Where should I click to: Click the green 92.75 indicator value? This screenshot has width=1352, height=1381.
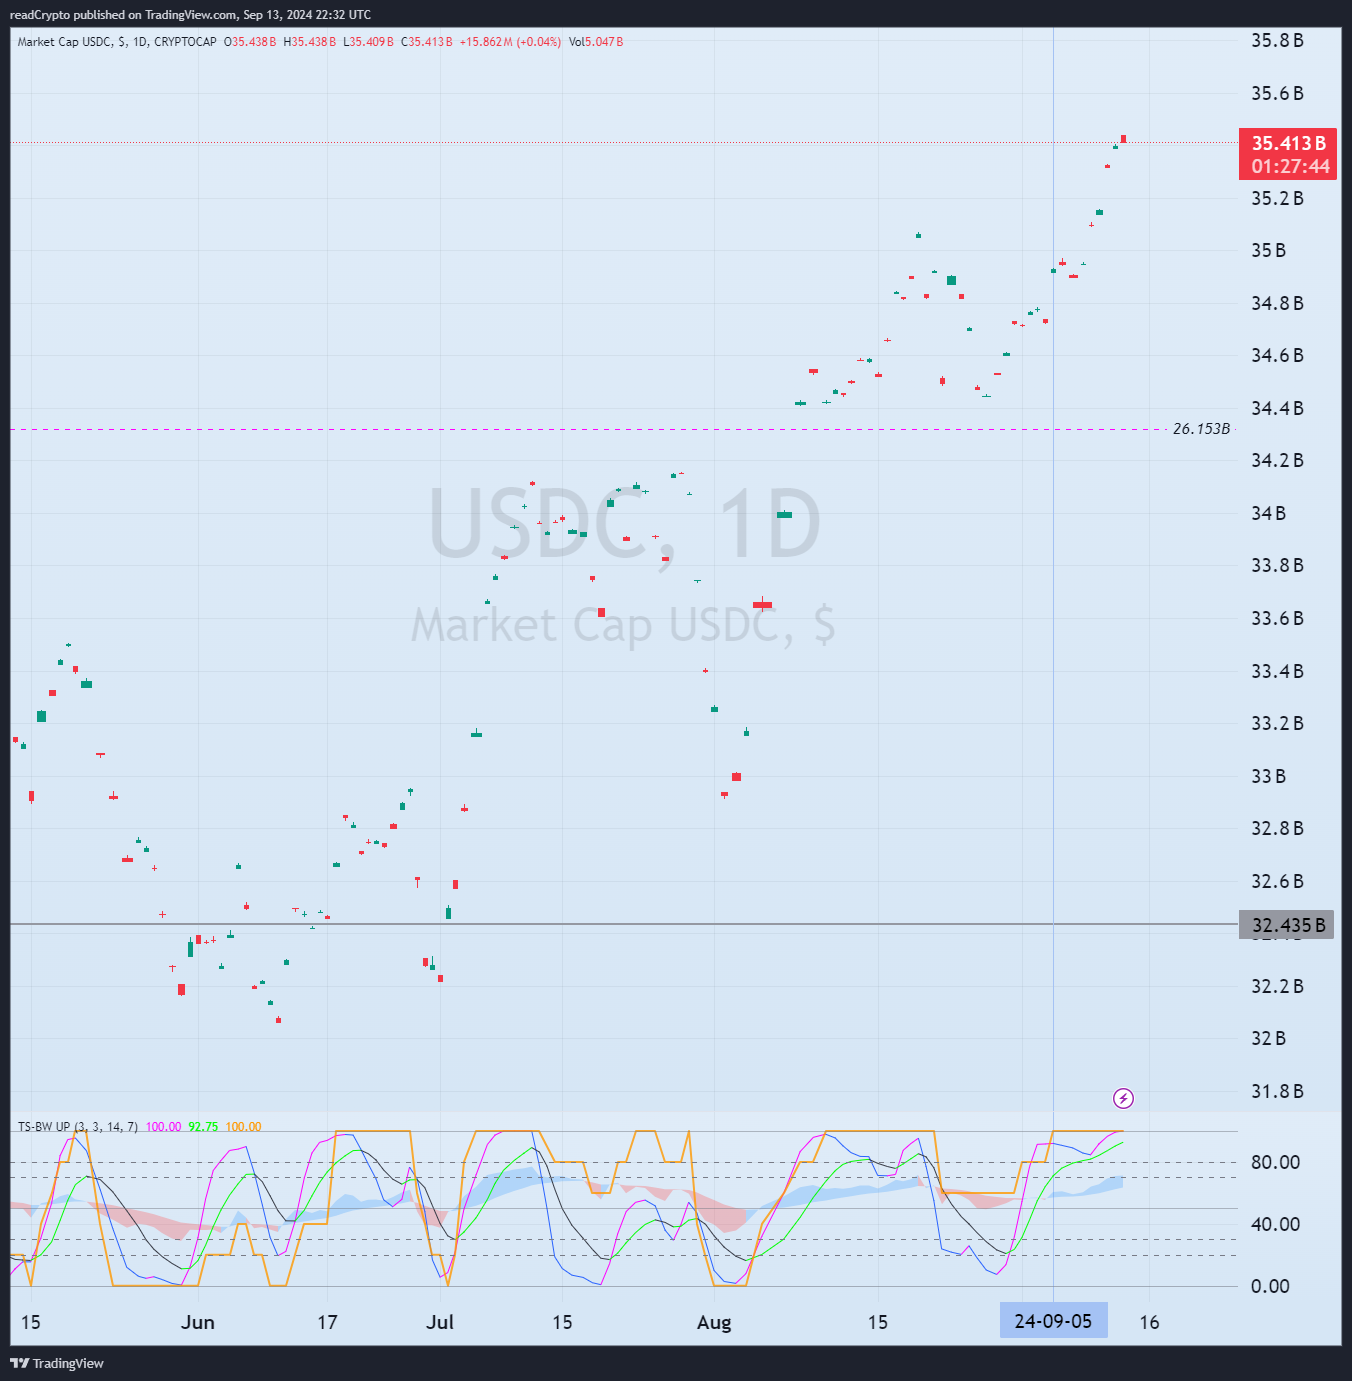[x=203, y=1127]
